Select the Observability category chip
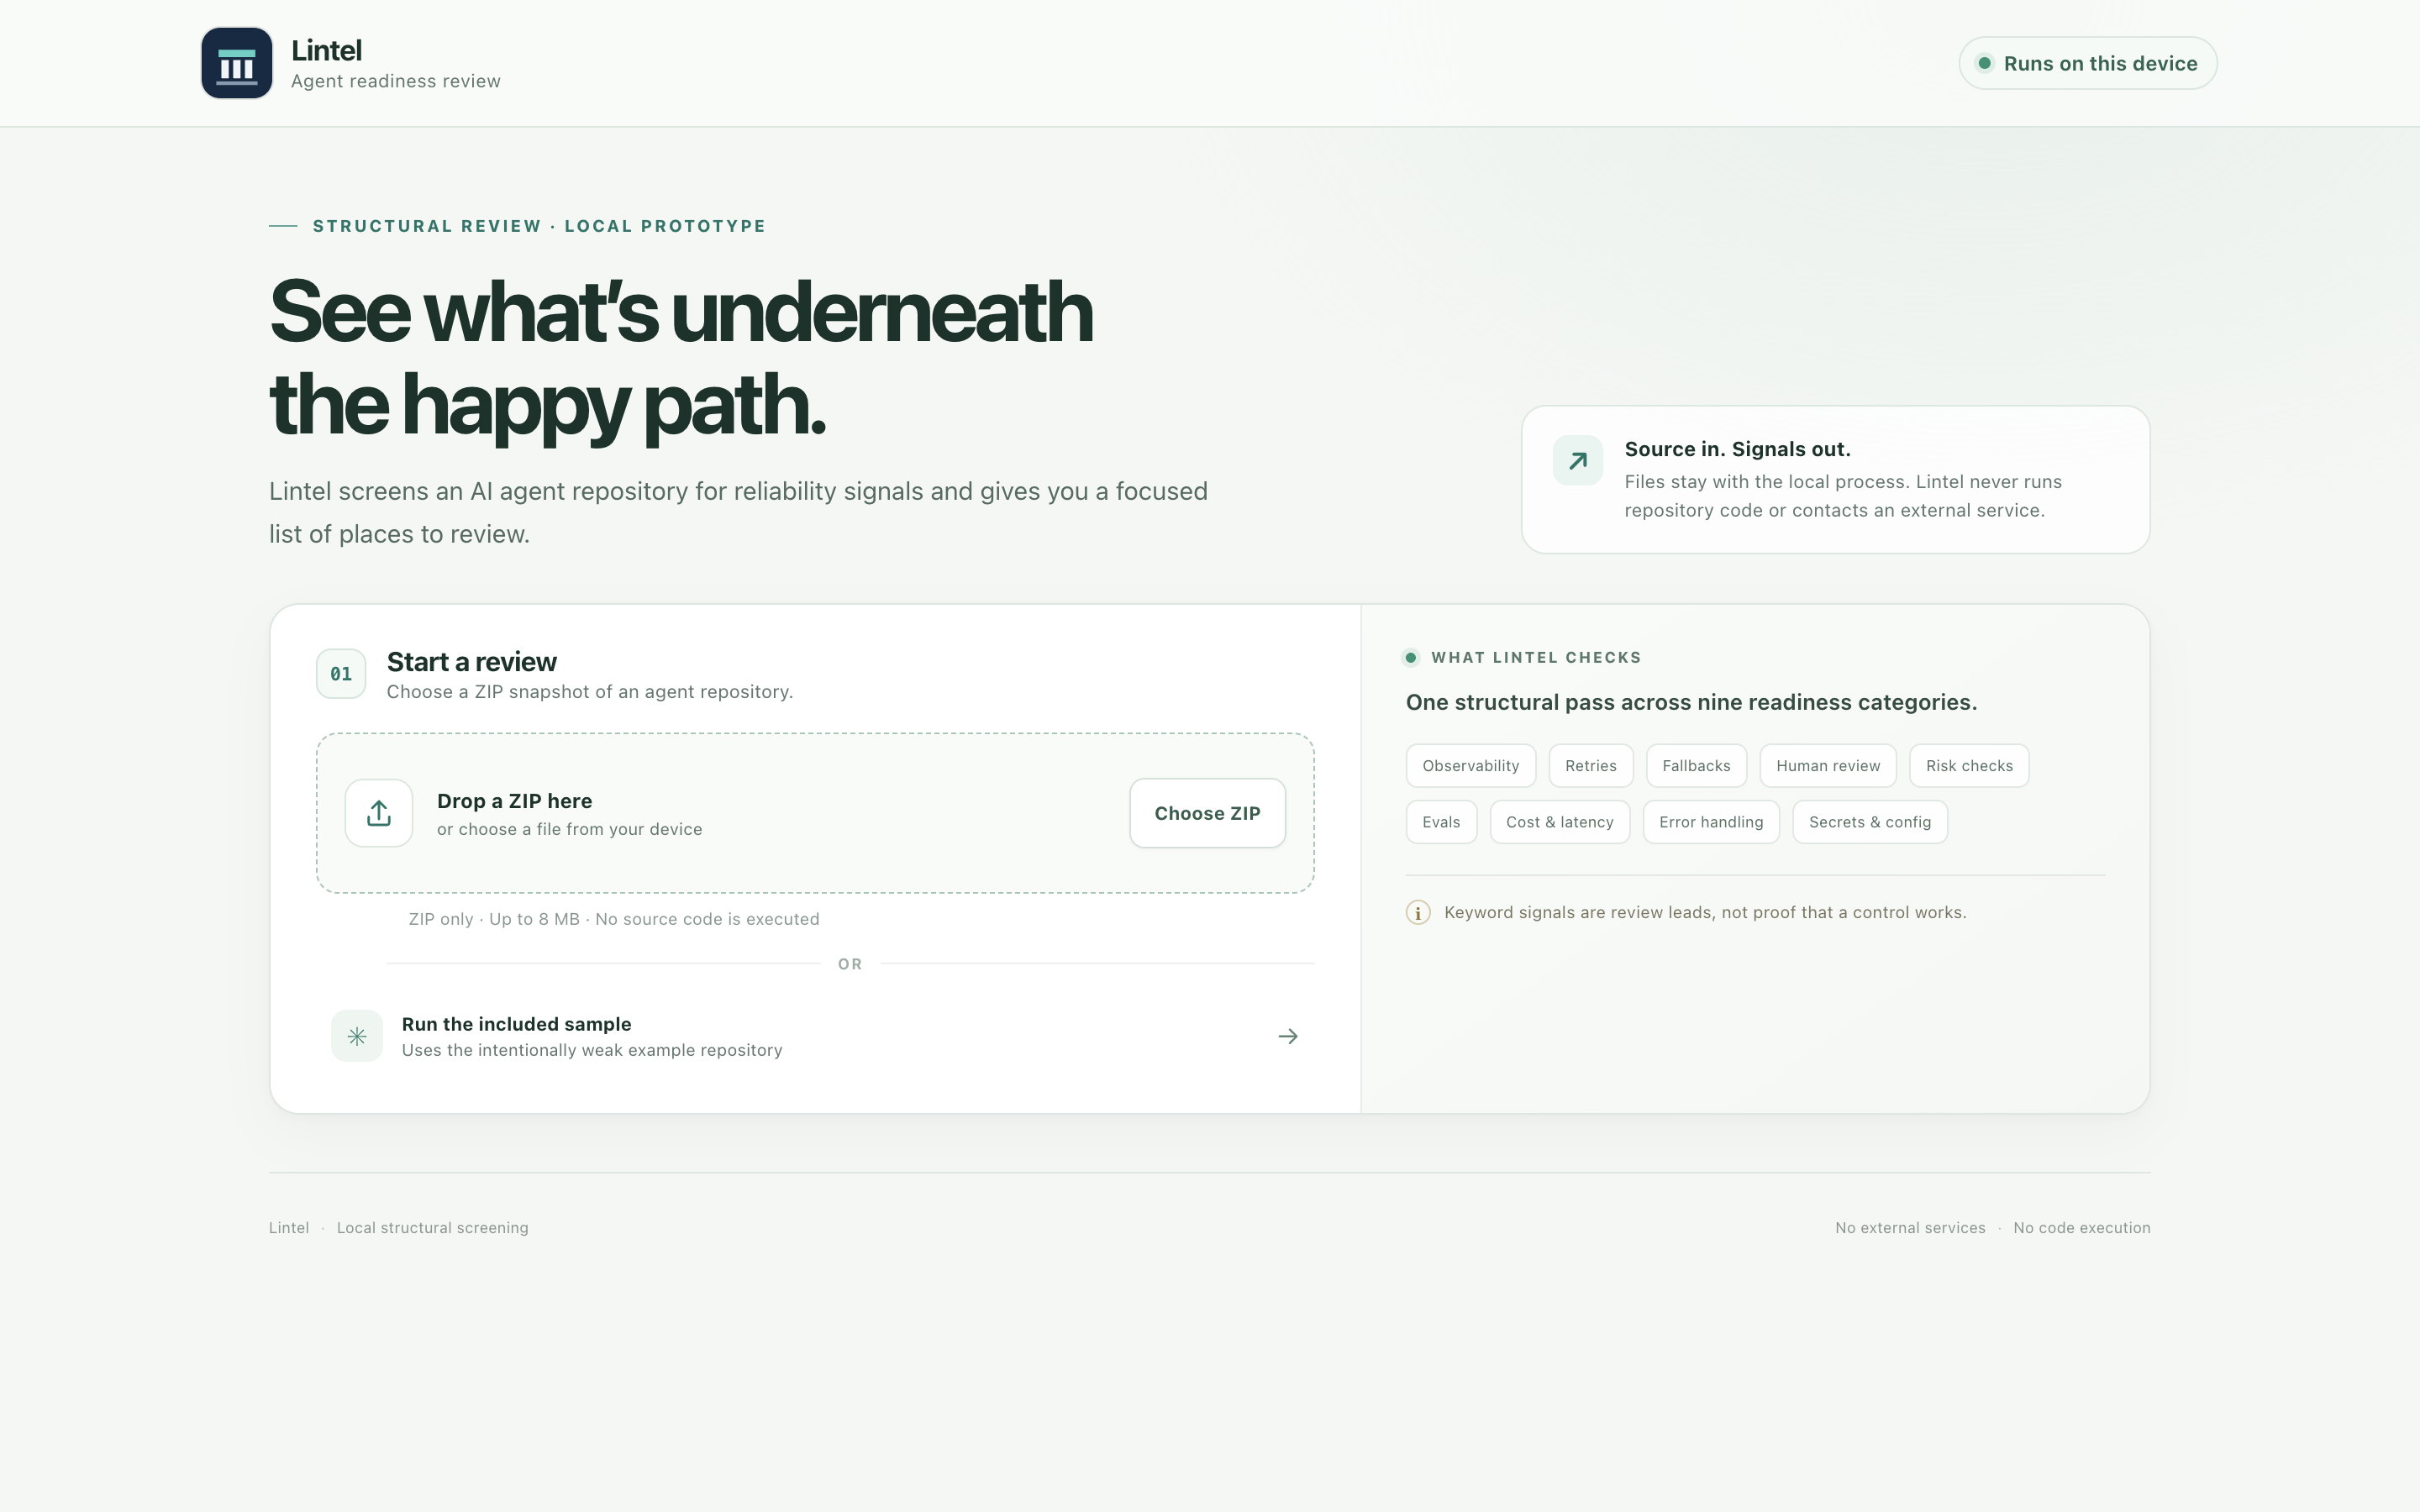 [1471, 766]
